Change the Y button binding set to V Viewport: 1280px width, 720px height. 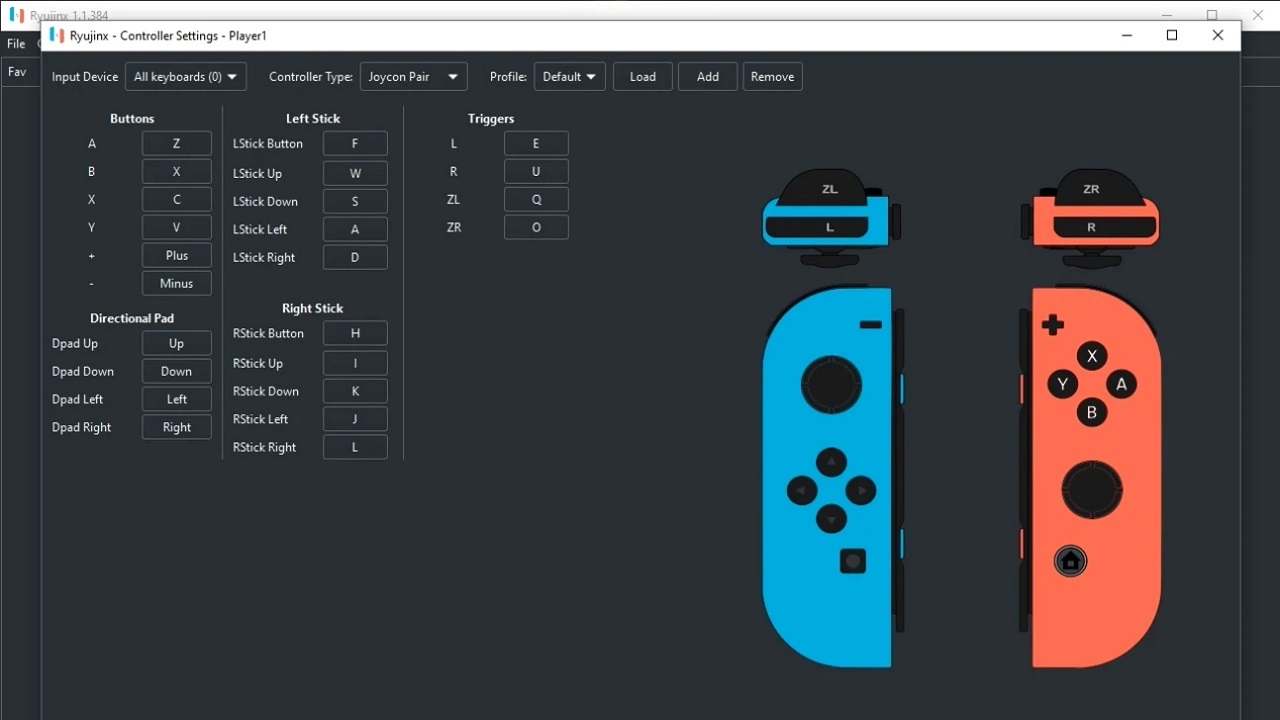177,228
